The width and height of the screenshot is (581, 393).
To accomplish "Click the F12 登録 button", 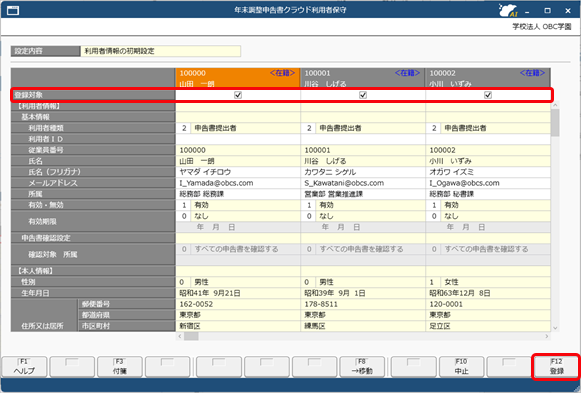I will pos(556,366).
